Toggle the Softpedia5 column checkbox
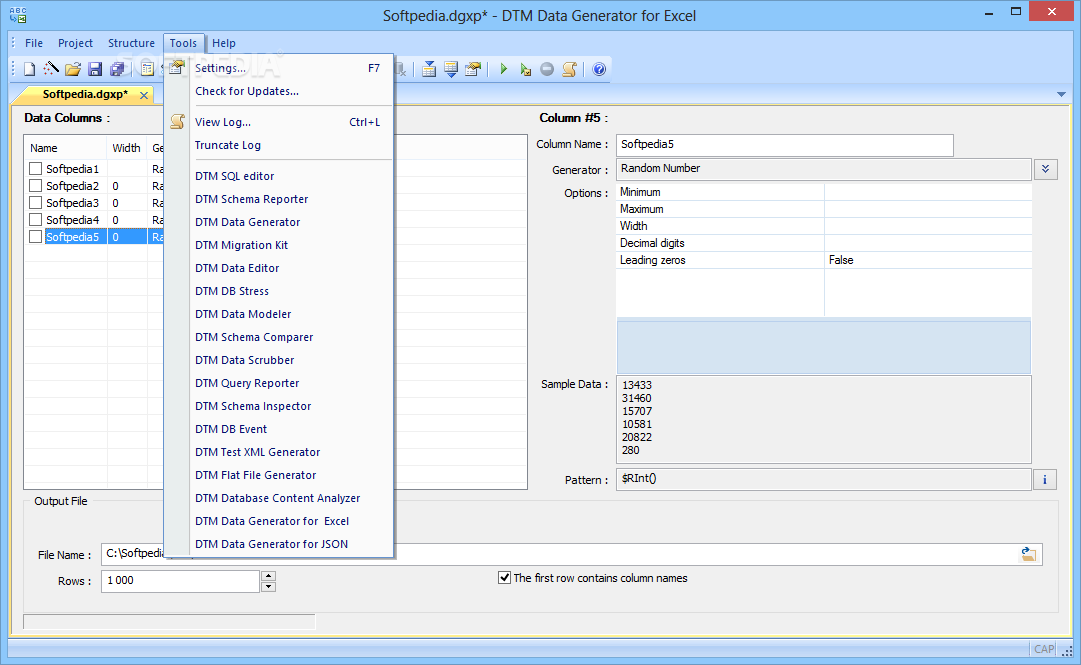Viewport: 1081px width, 665px height. tap(36, 236)
